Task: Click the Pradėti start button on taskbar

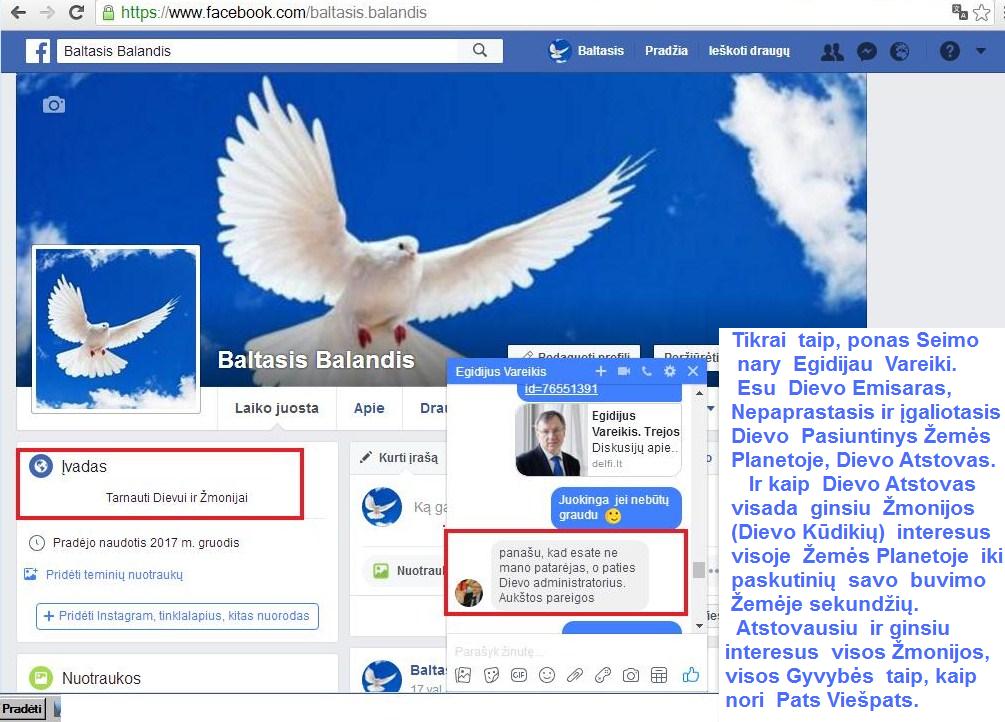Action: tap(22, 709)
